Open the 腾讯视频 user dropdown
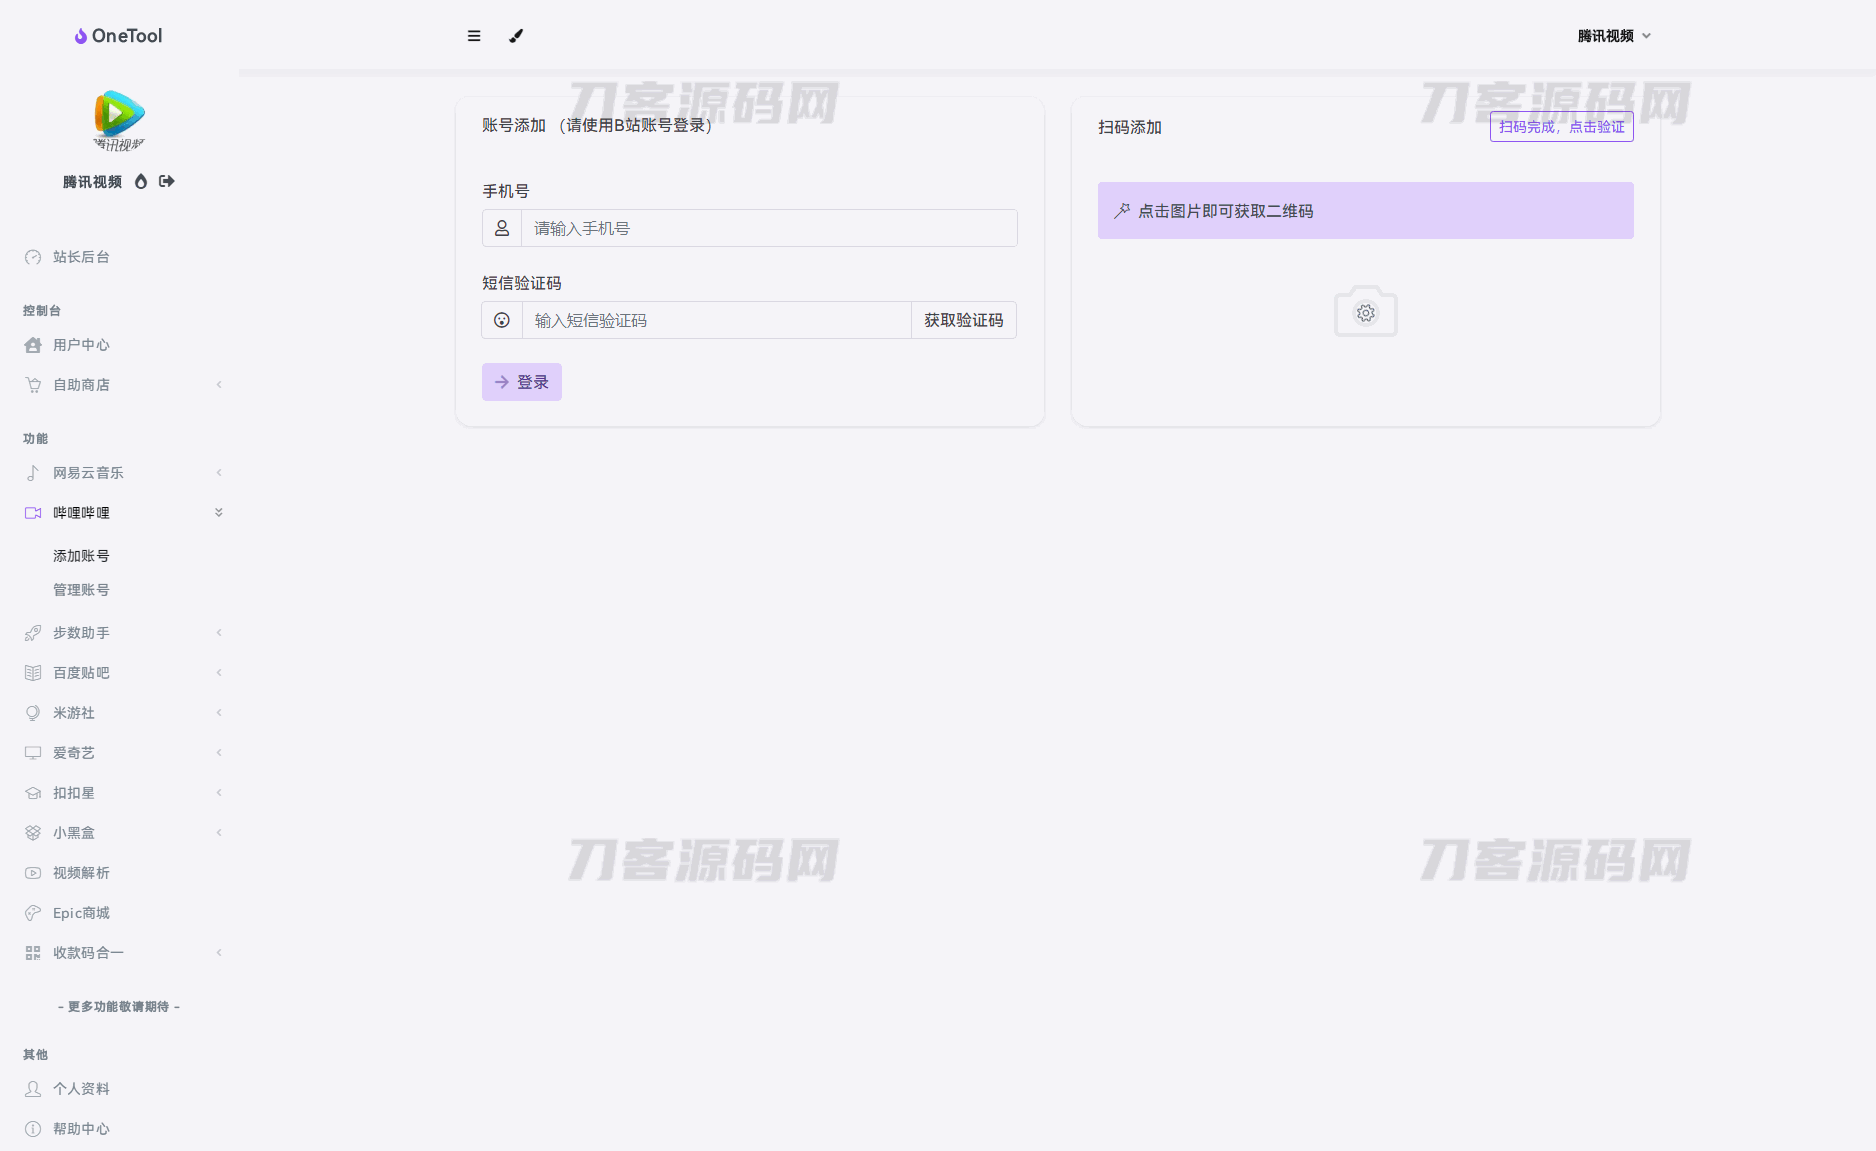The image size is (1876, 1151). click(x=1613, y=36)
